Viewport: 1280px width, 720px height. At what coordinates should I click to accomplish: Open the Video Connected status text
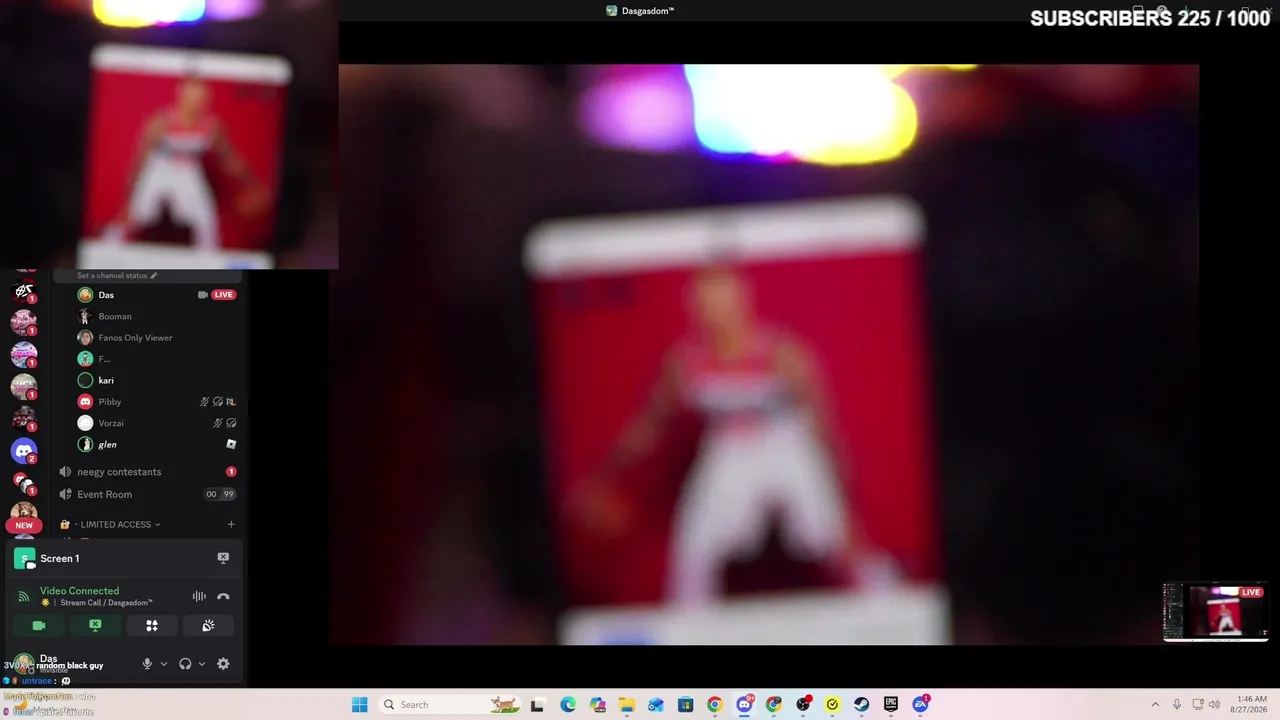(x=79, y=591)
